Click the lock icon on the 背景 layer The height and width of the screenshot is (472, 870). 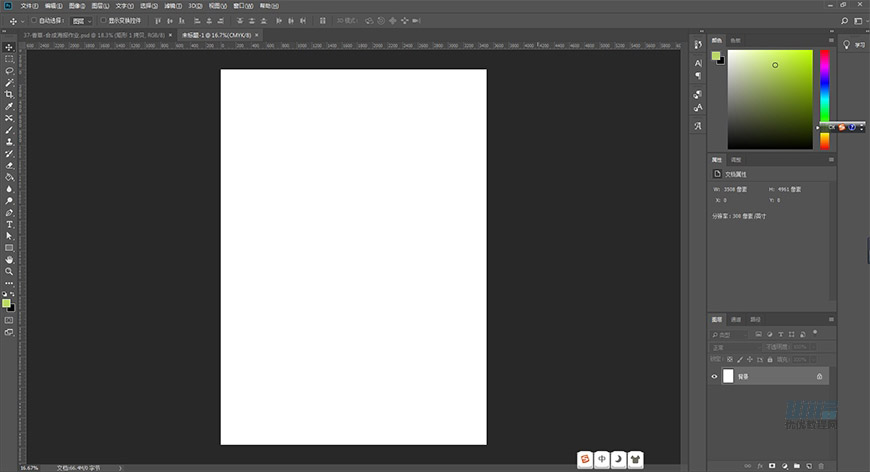819,377
